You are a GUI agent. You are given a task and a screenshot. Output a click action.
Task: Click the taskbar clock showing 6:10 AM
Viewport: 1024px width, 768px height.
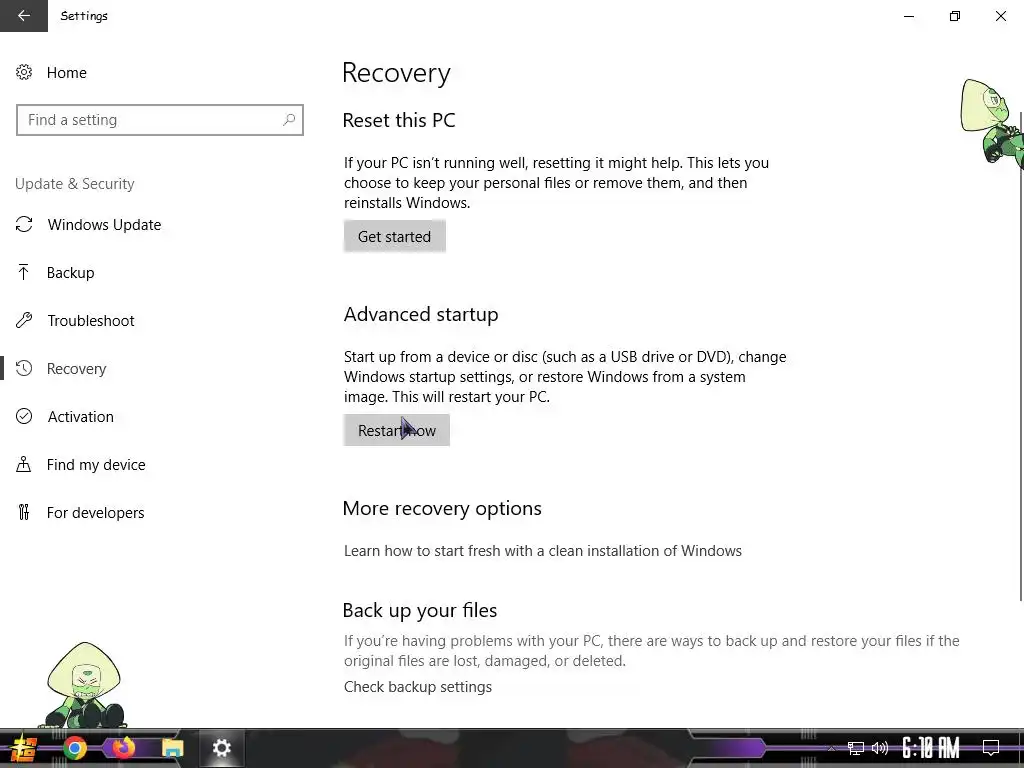pyautogui.click(x=931, y=748)
